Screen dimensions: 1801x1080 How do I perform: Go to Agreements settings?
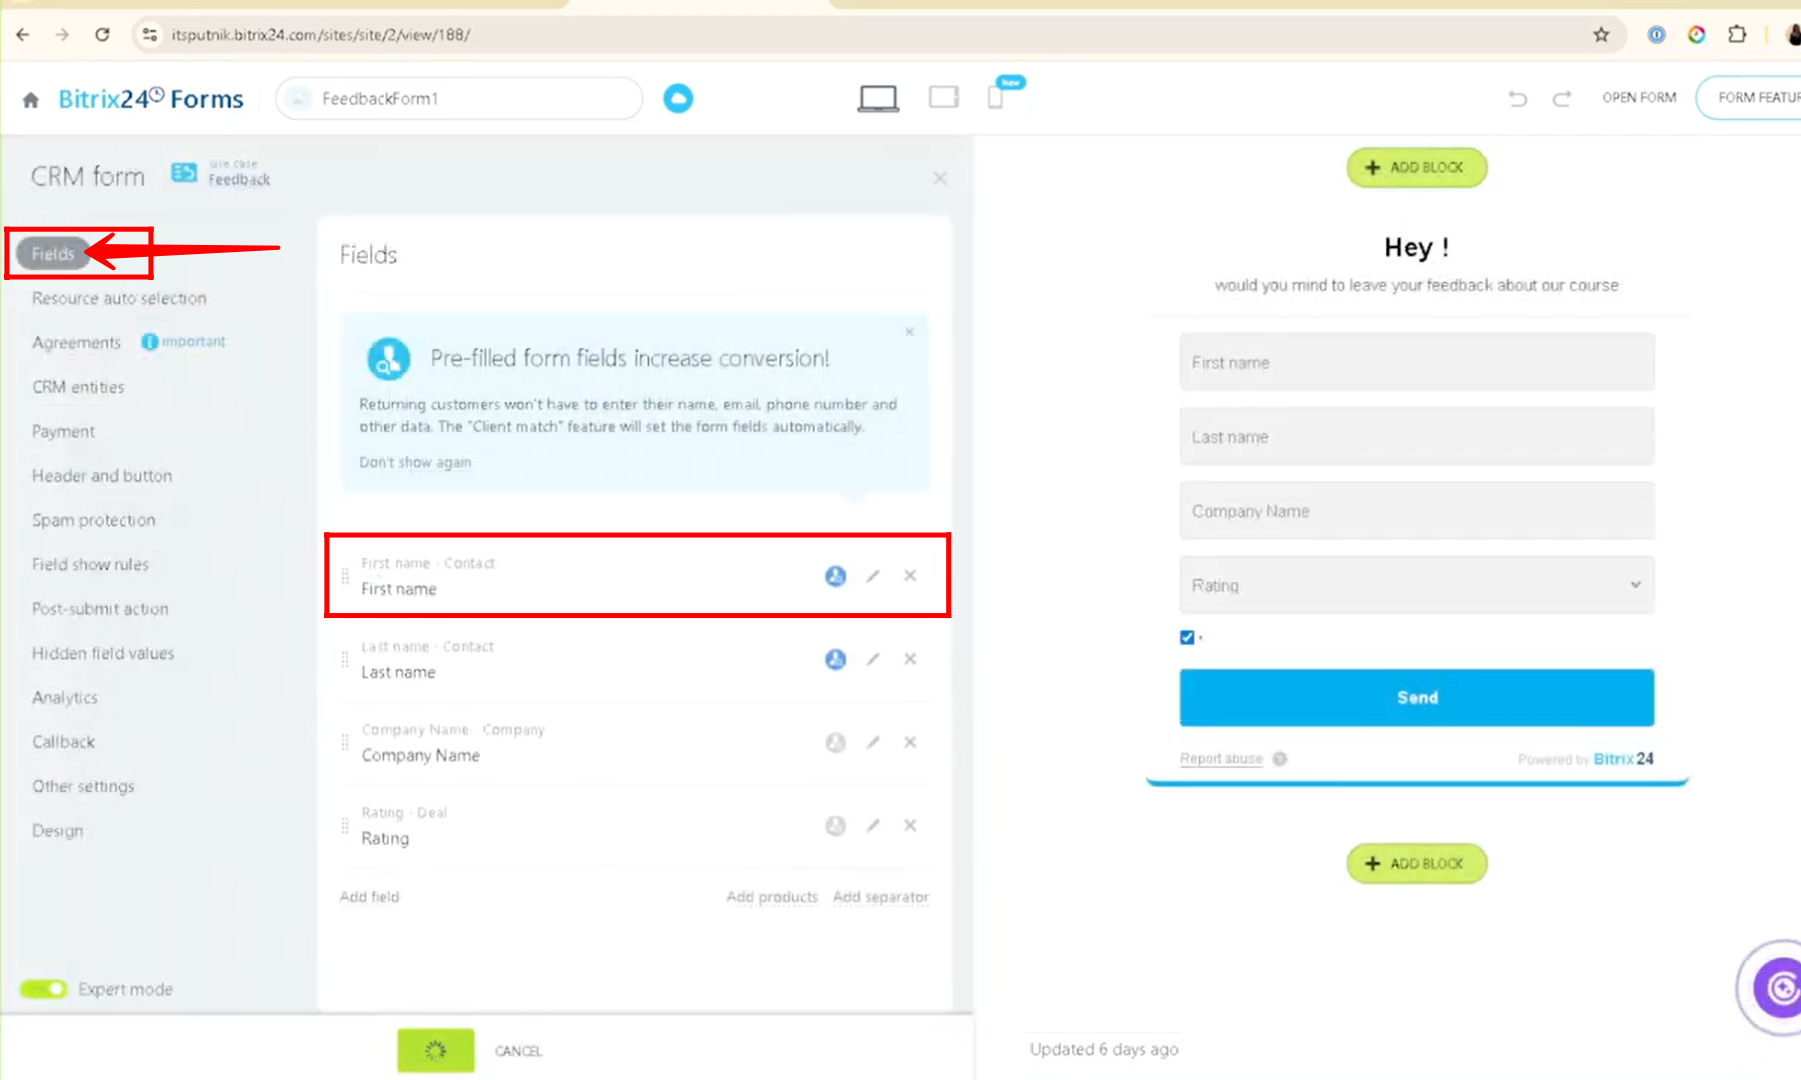pos(76,343)
